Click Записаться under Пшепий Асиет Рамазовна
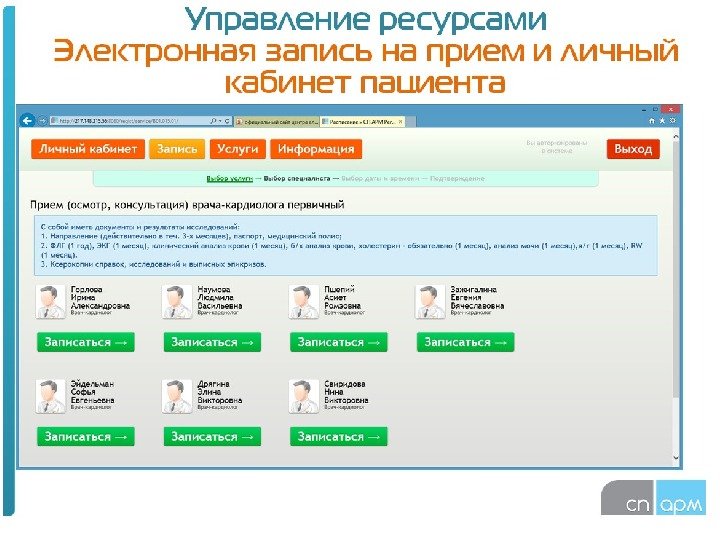The width and height of the screenshot is (720, 540). (x=339, y=343)
